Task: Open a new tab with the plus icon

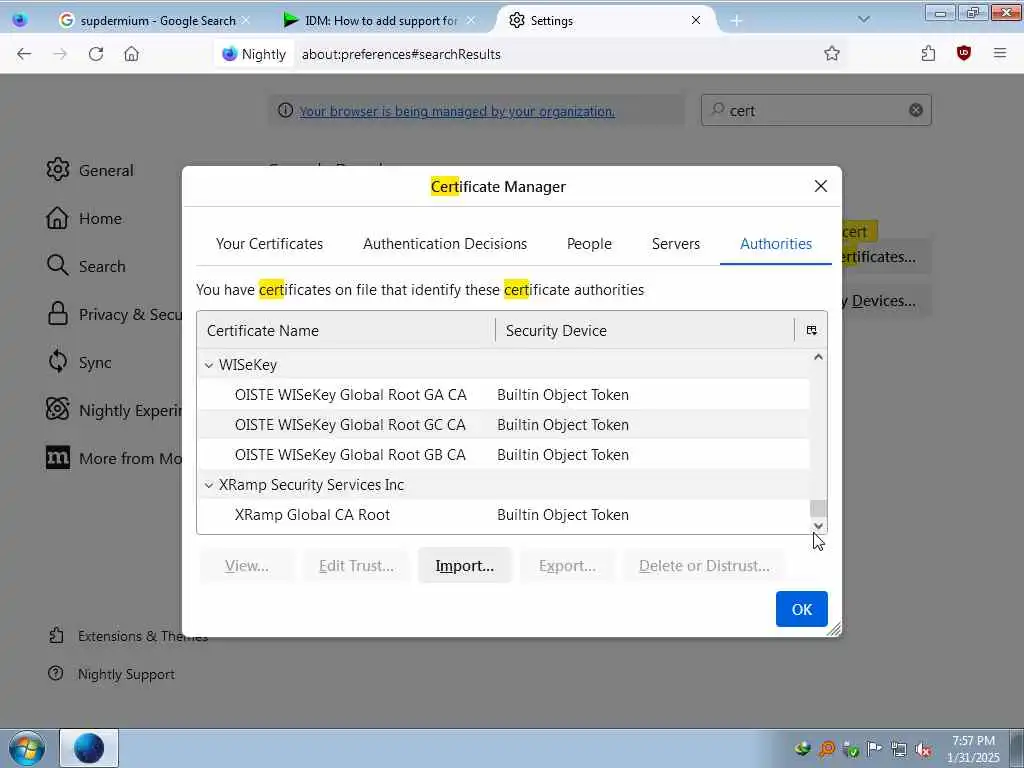Action: [x=736, y=21]
